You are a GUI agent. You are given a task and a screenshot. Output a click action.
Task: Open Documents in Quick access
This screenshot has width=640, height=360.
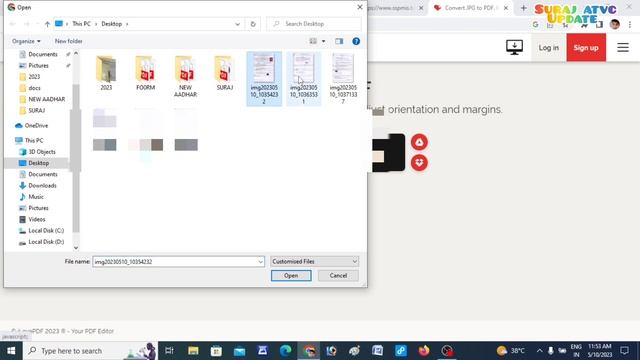click(43, 54)
